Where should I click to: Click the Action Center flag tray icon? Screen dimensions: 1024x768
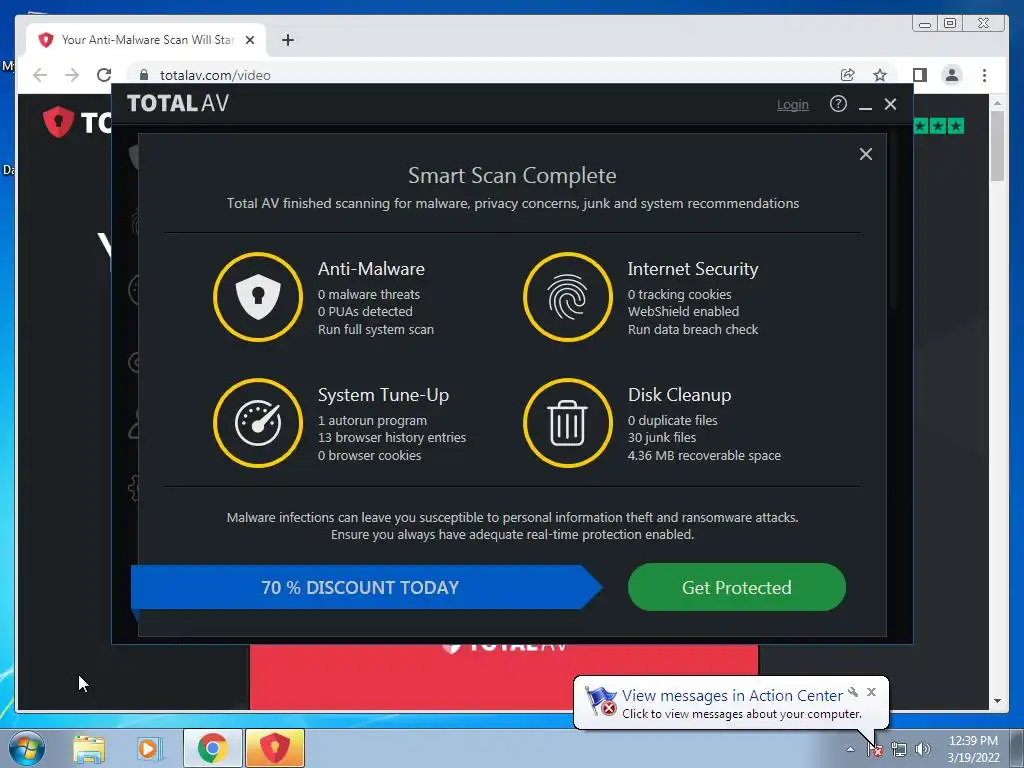875,749
